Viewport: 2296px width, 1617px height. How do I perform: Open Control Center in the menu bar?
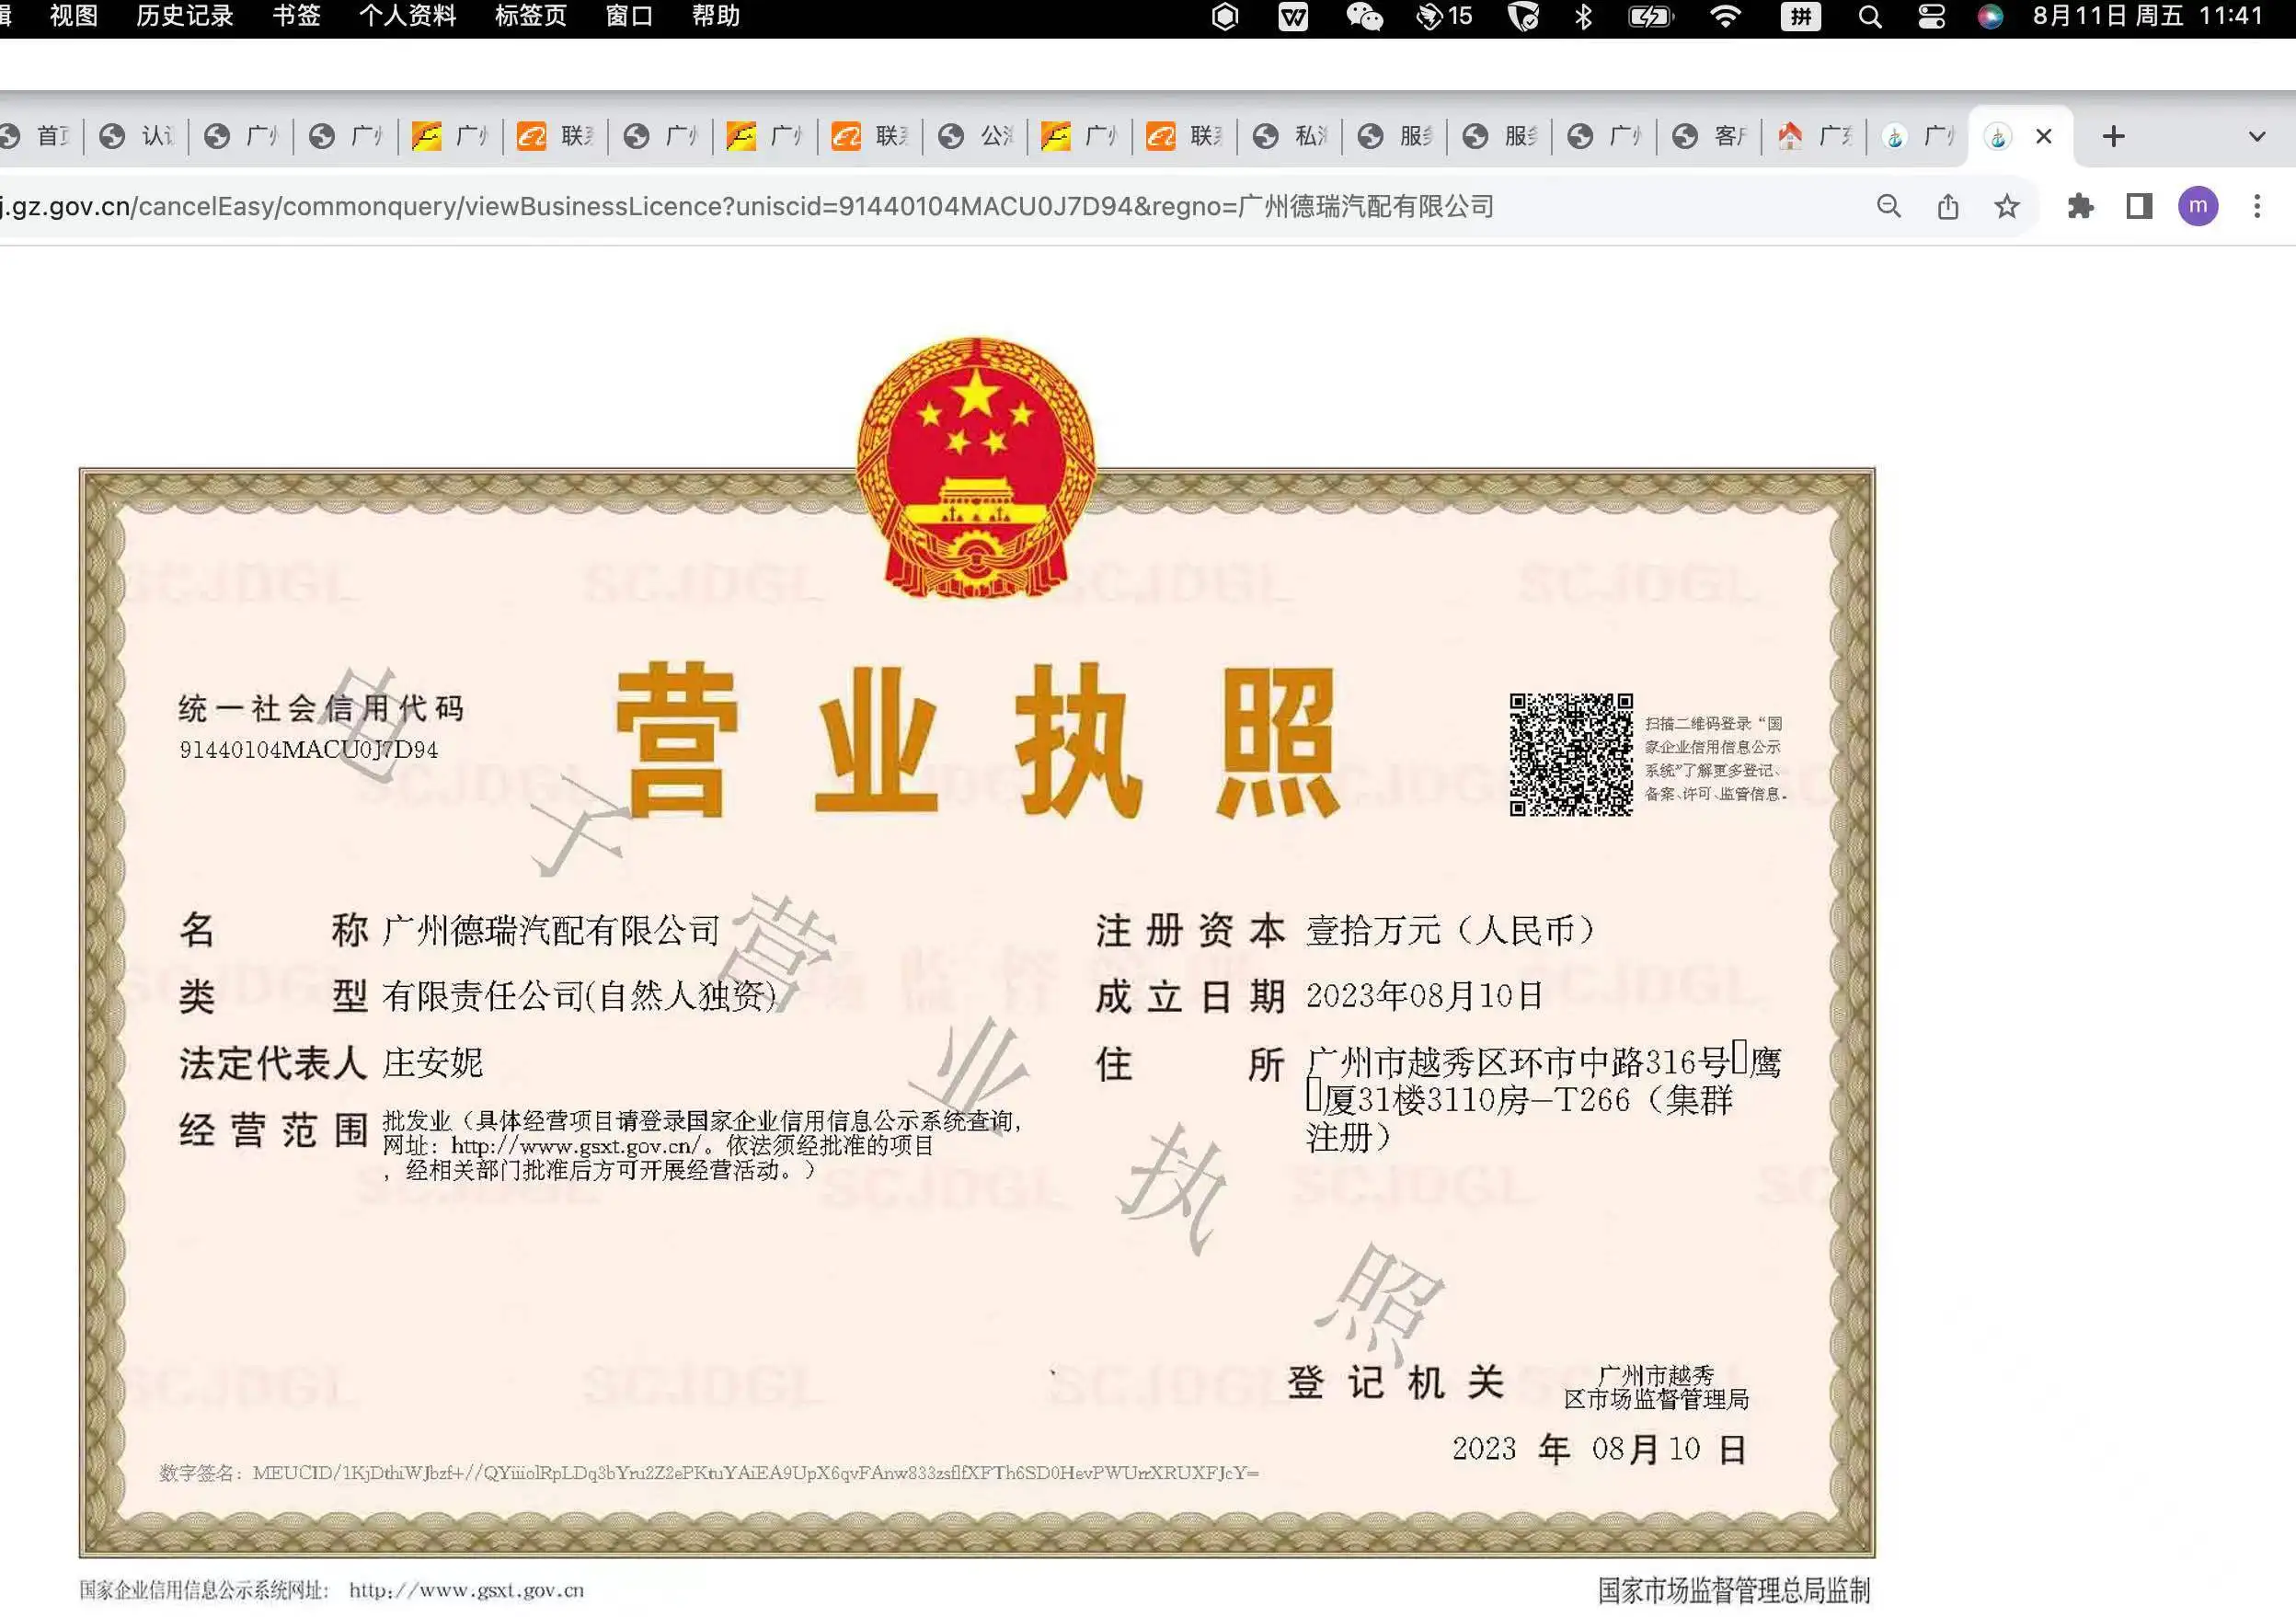1931,17
